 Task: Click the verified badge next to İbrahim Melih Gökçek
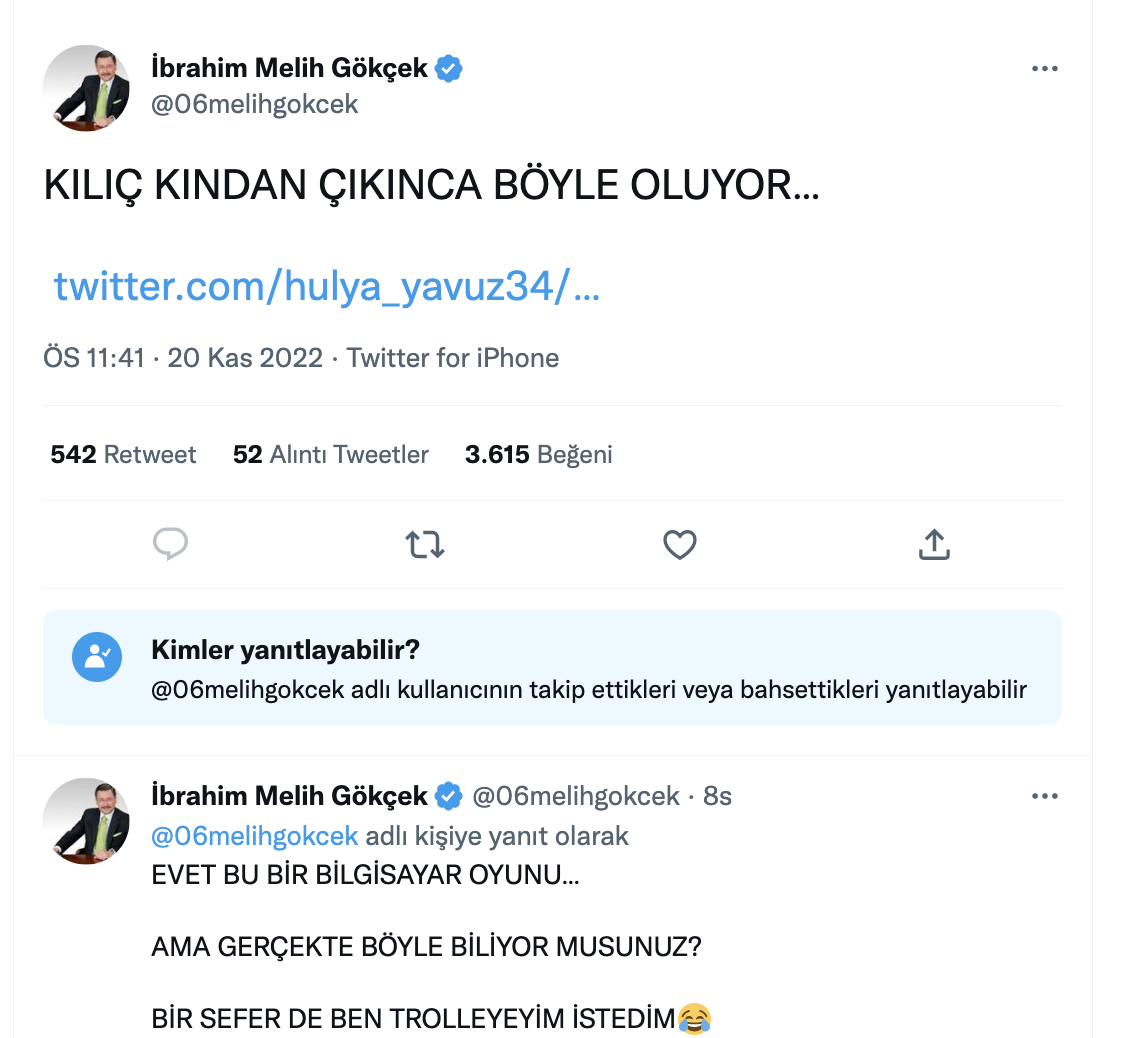(x=448, y=68)
